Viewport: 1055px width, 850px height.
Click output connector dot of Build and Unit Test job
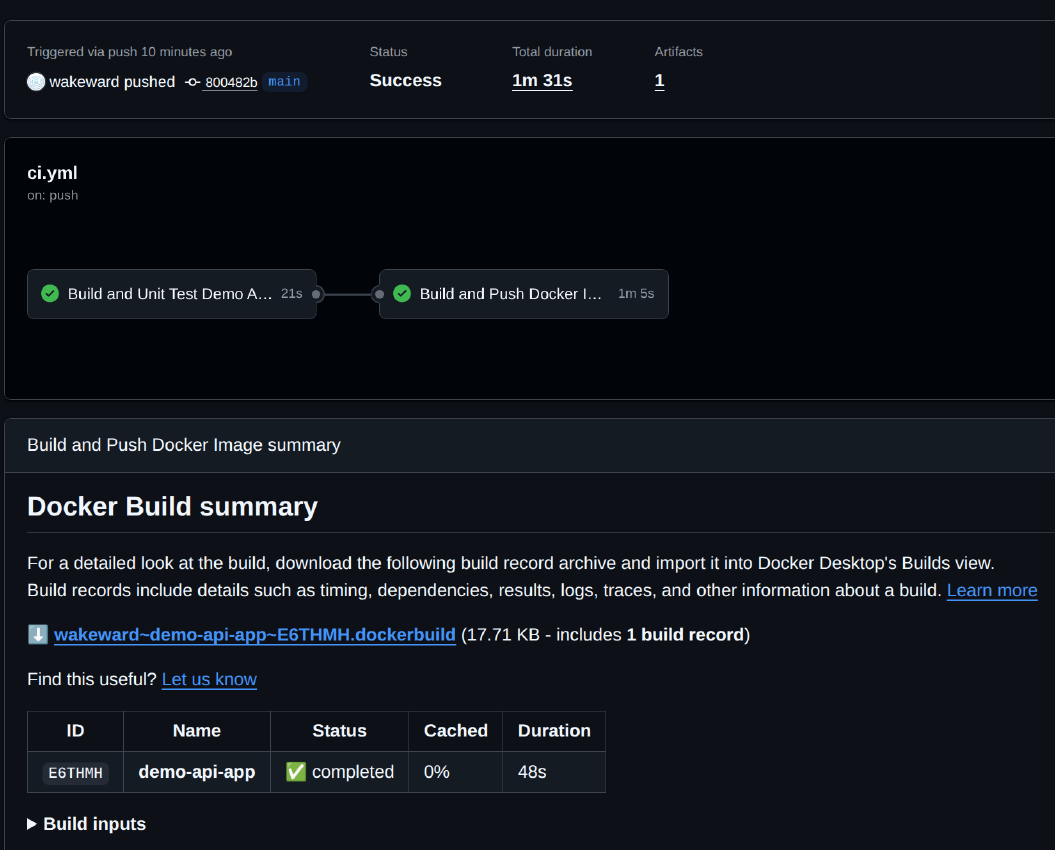[x=317, y=294]
